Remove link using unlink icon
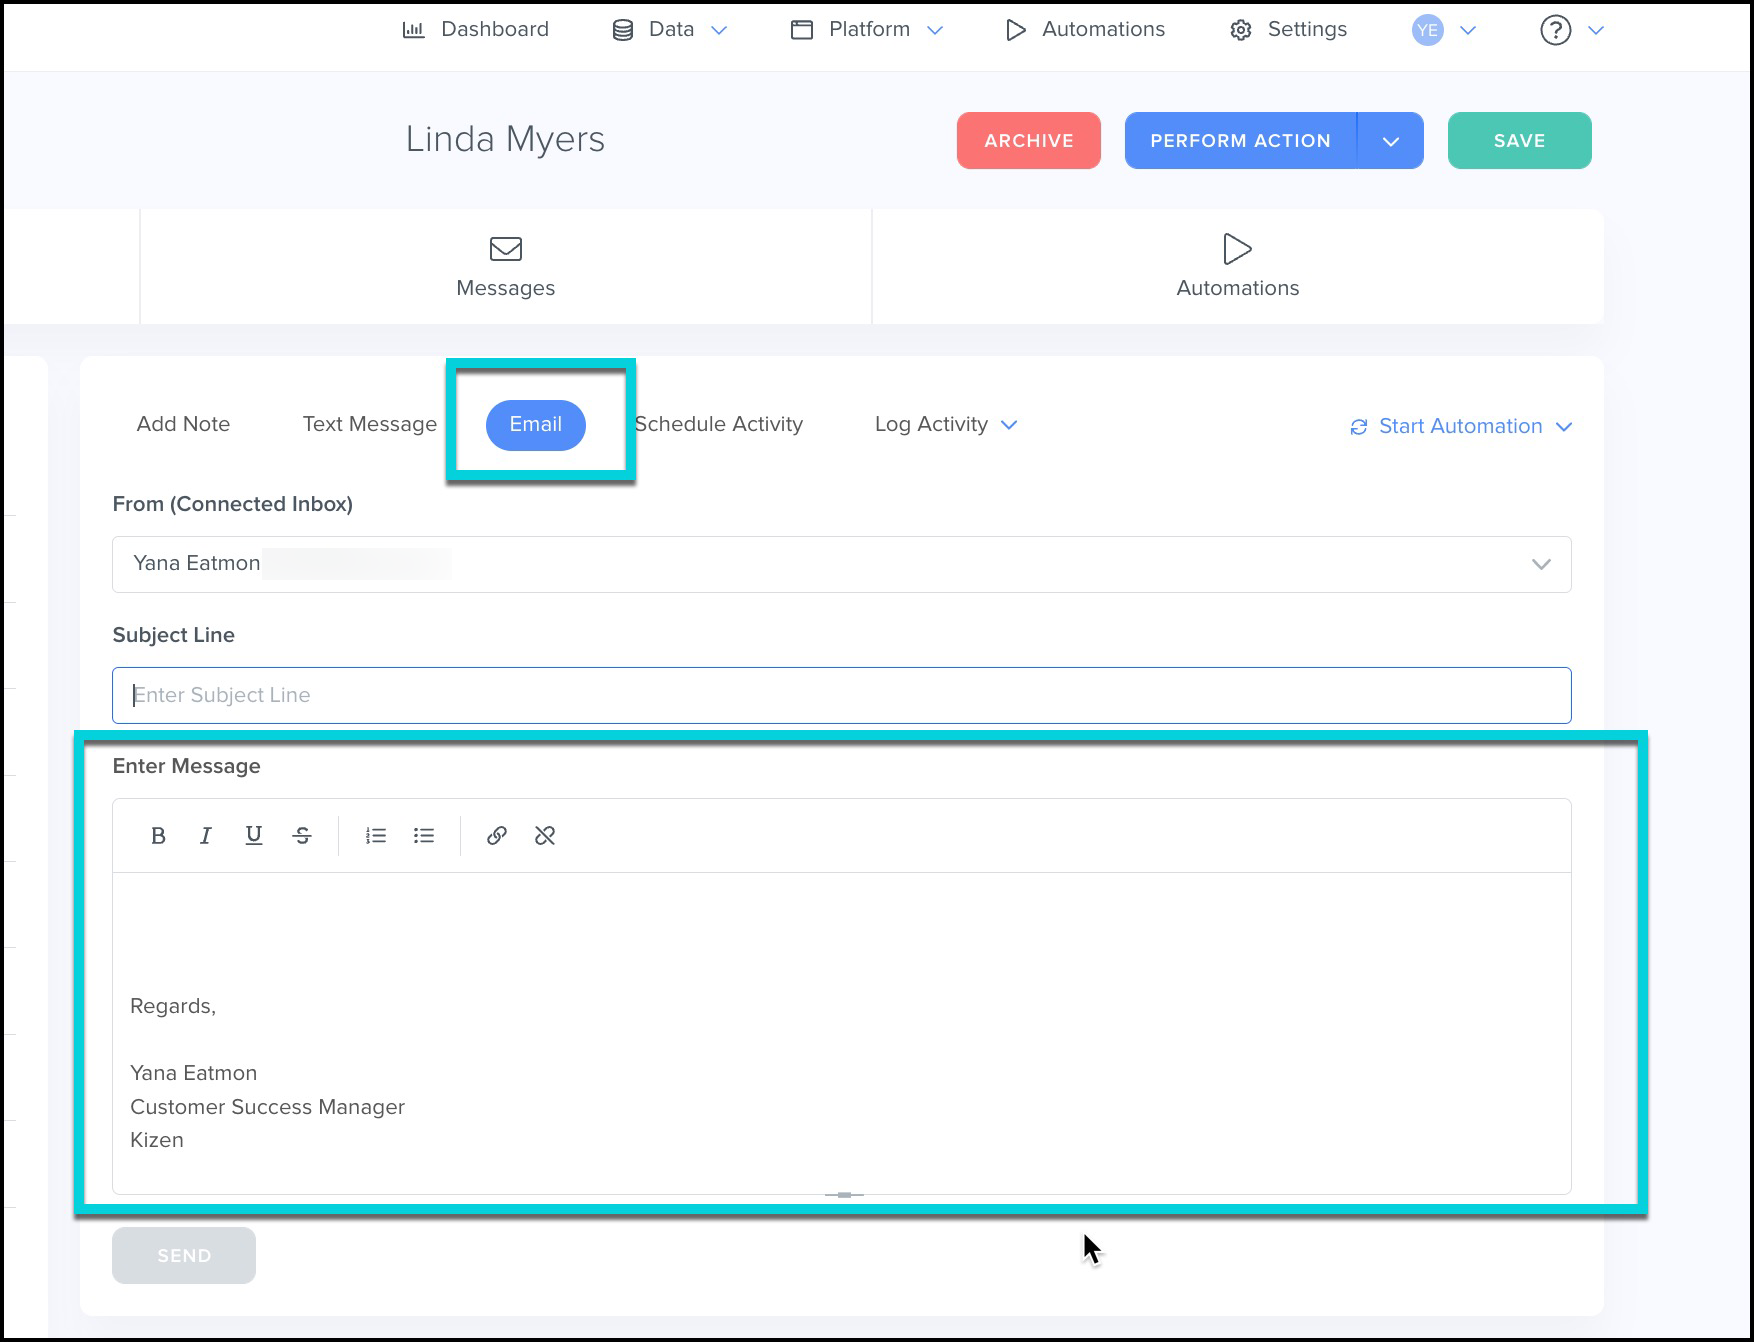This screenshot has height=1342, width=1754. pos(545,836)
